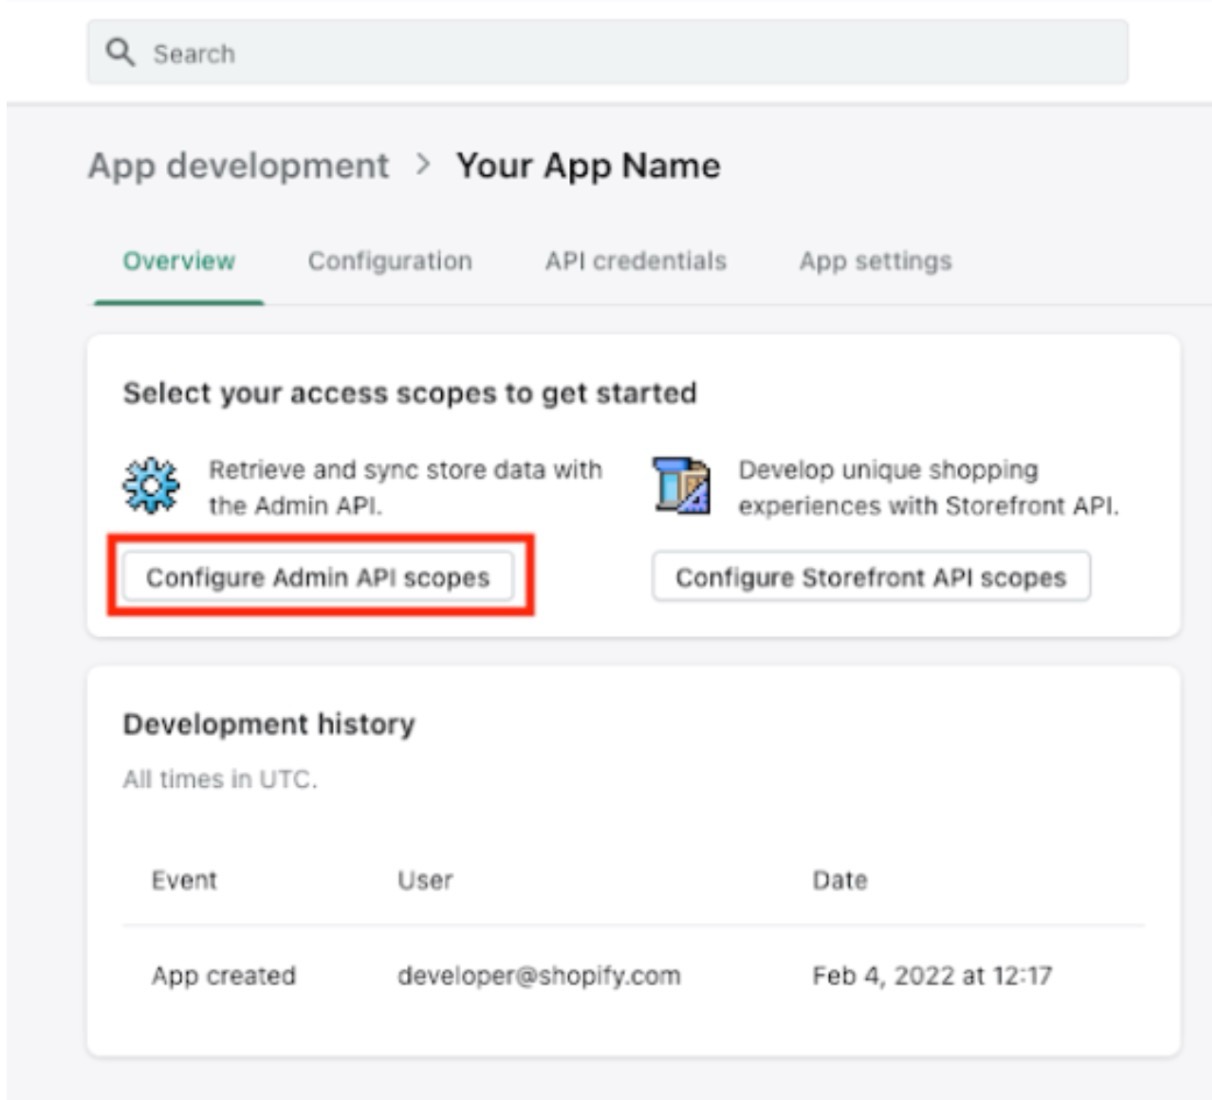Select the Overview tab
This screenshot has width=1212, height=1100.
pyautogui.click(x=179, y=261)
